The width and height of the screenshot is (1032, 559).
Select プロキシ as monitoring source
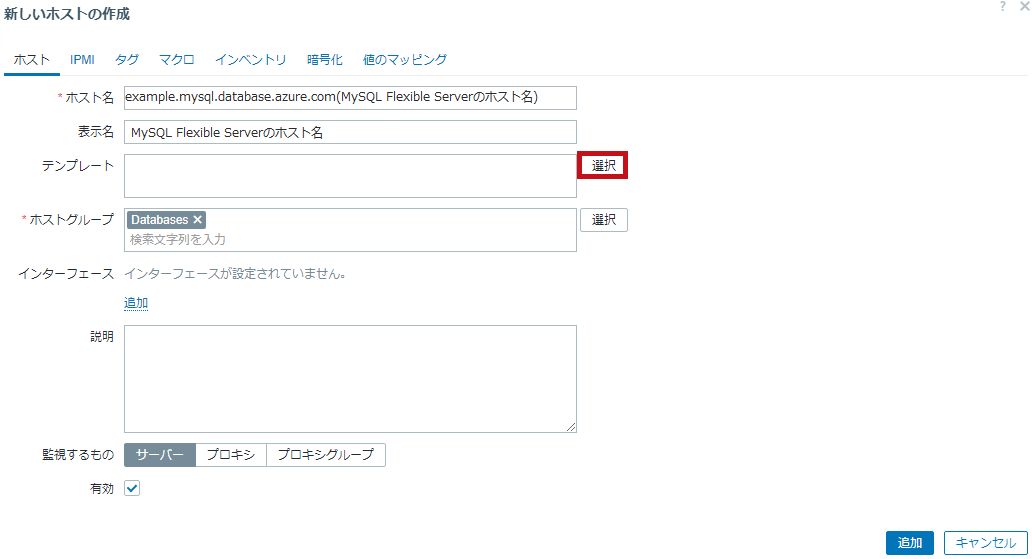tap(231, 455)
